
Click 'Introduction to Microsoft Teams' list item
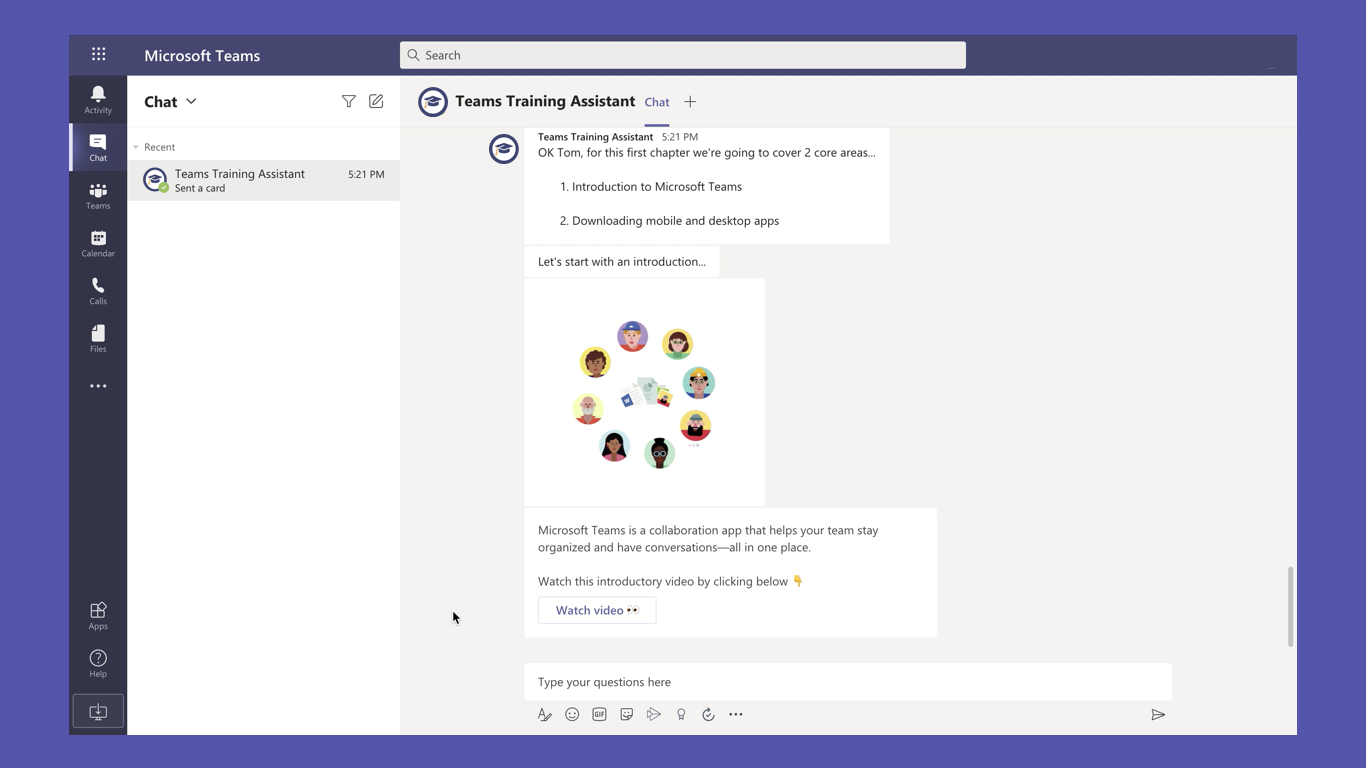pyautogui.click(x=657, y=187)
